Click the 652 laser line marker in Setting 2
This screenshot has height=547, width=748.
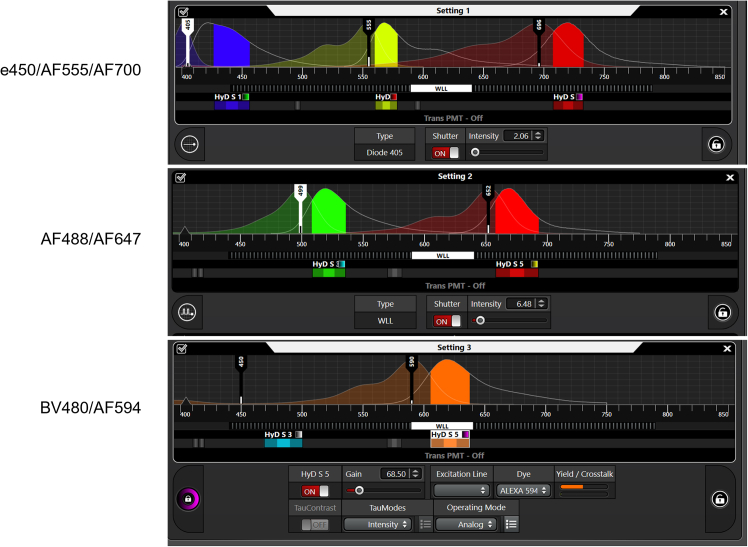pyautogui.click(x=488, y=191)
